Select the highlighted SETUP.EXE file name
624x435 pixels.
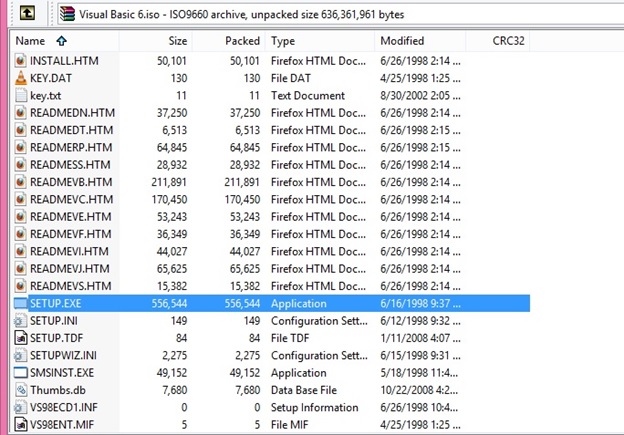55,303
